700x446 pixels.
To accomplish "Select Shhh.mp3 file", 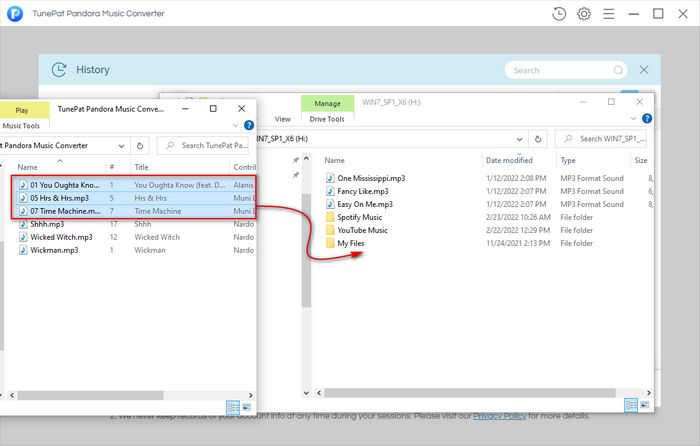I will (47, 224).
